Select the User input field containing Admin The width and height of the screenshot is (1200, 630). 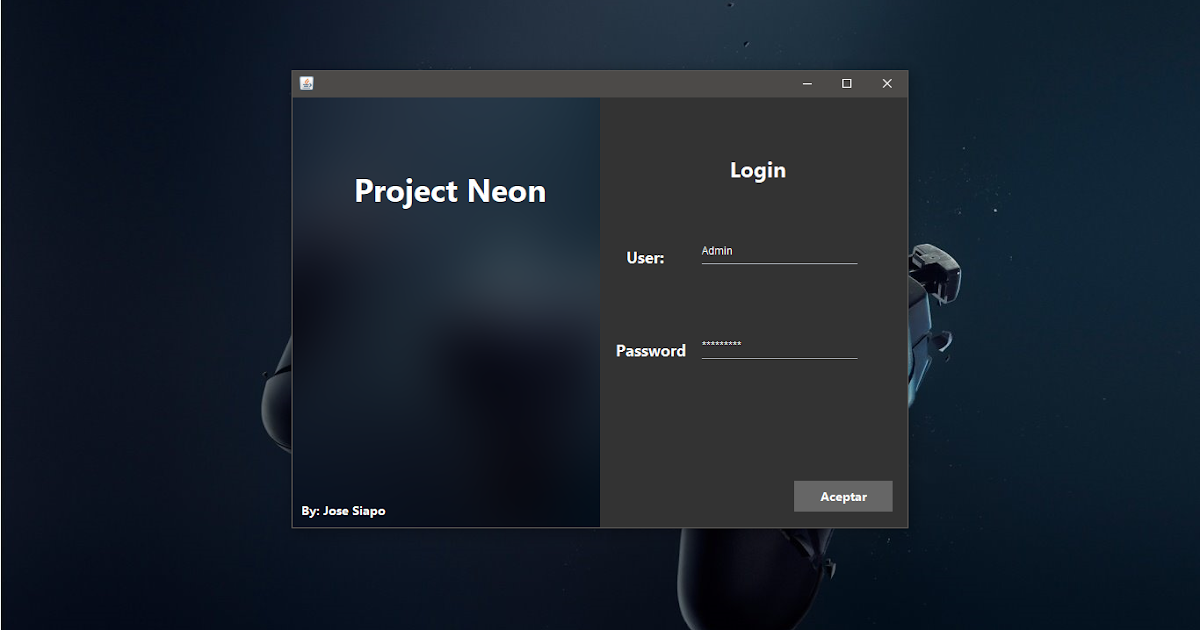pyautogui.click(x=779, y=251)
